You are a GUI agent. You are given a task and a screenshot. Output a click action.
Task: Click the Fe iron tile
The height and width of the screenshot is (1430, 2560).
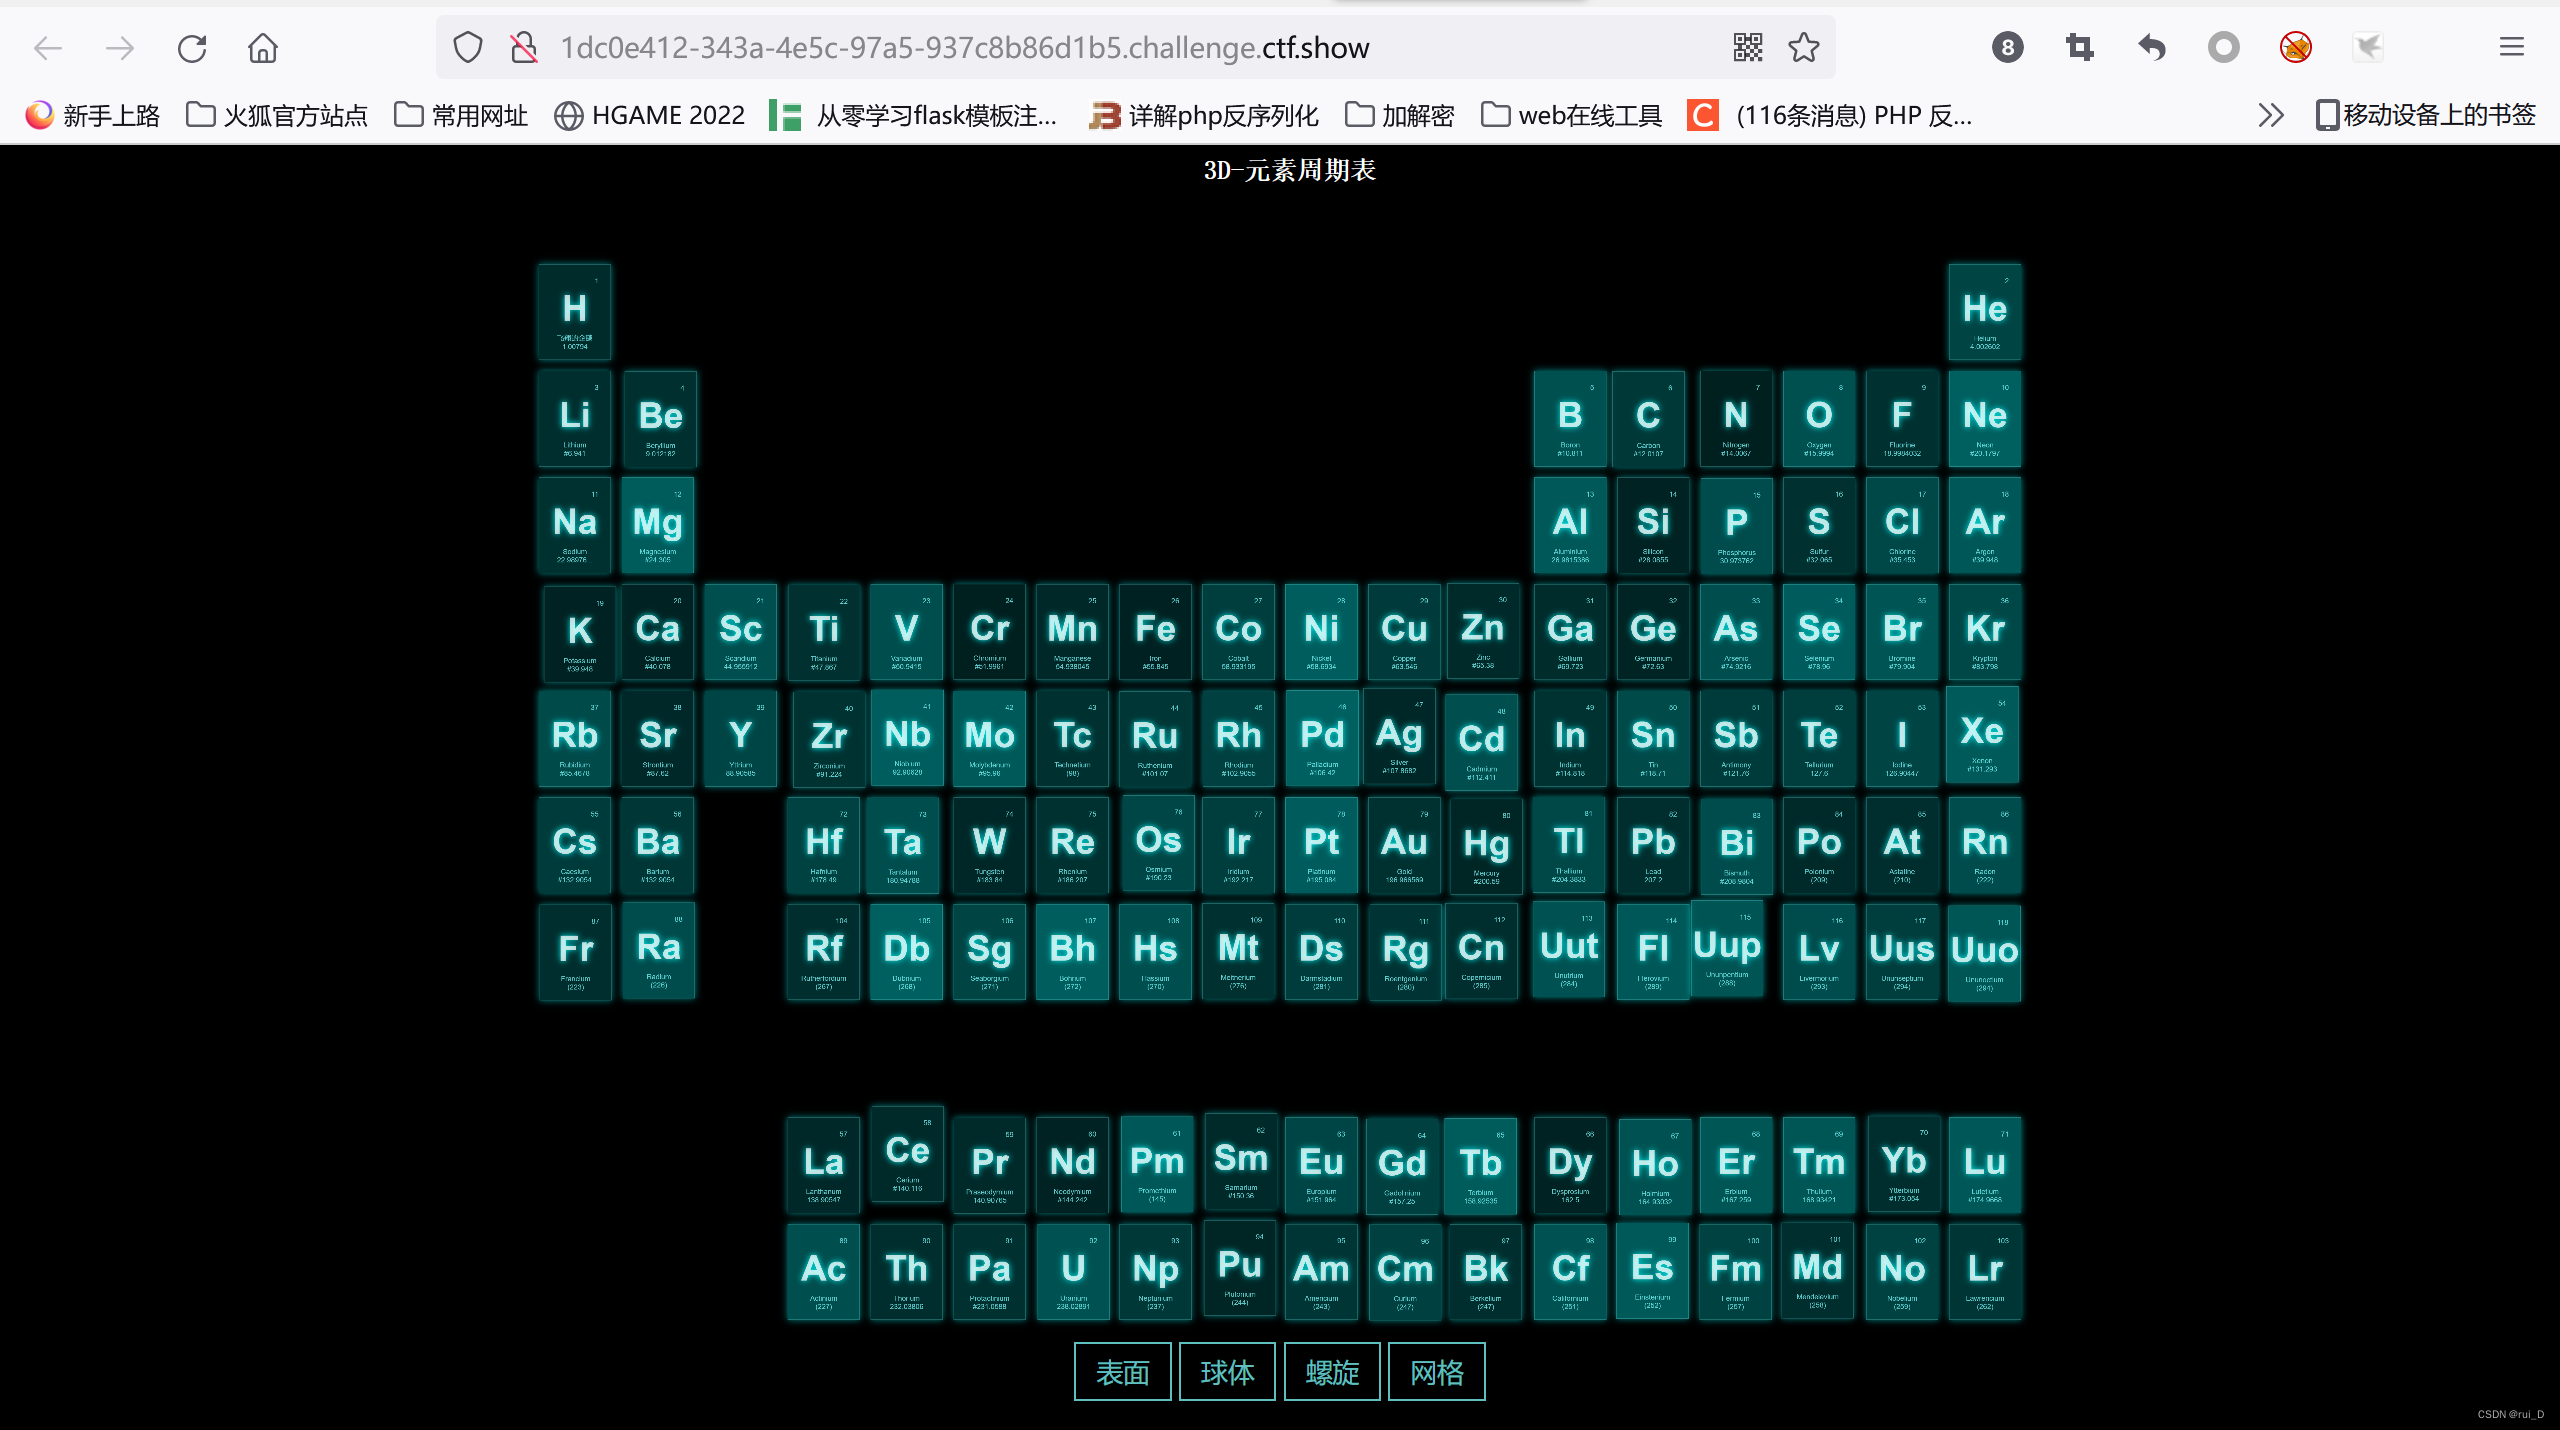1155,632
